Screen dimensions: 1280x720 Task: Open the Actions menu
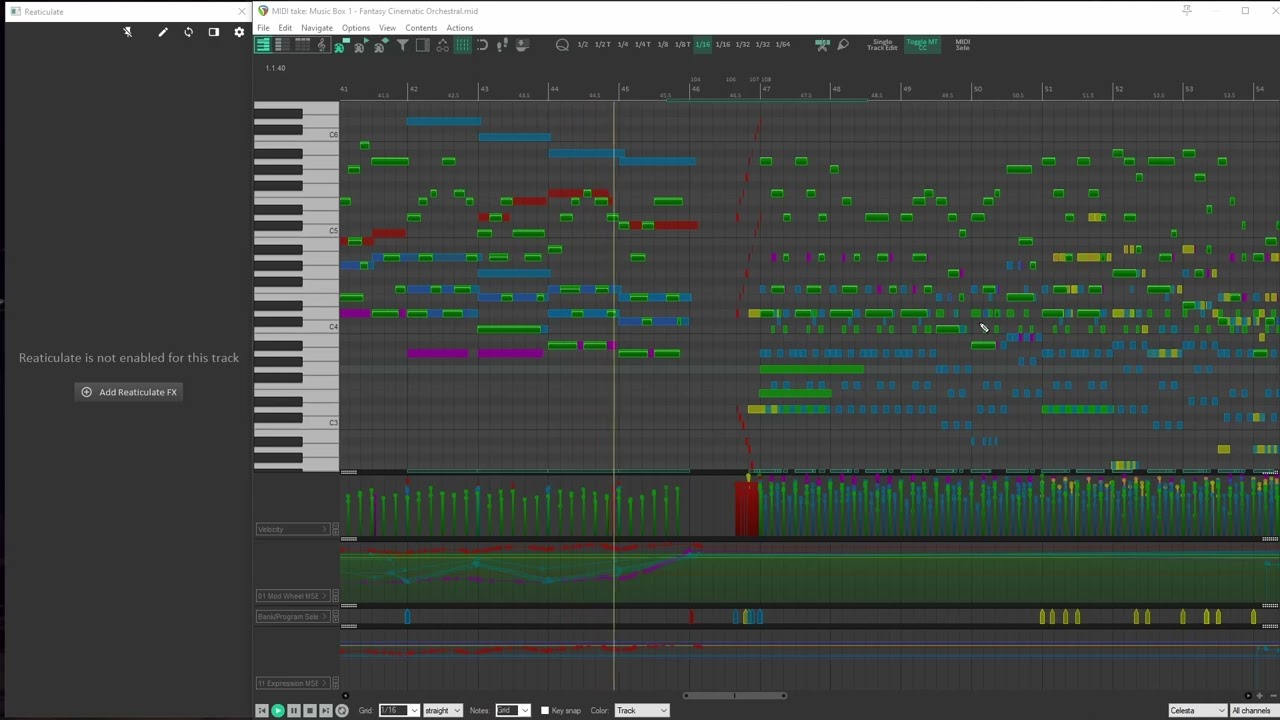pyautogui.click(x=460, y=28)
